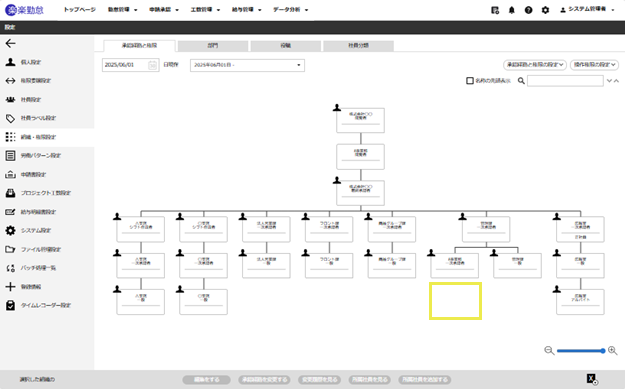Open notifications with the bell icon
The image size is (625, 389).
click(512, 10)
